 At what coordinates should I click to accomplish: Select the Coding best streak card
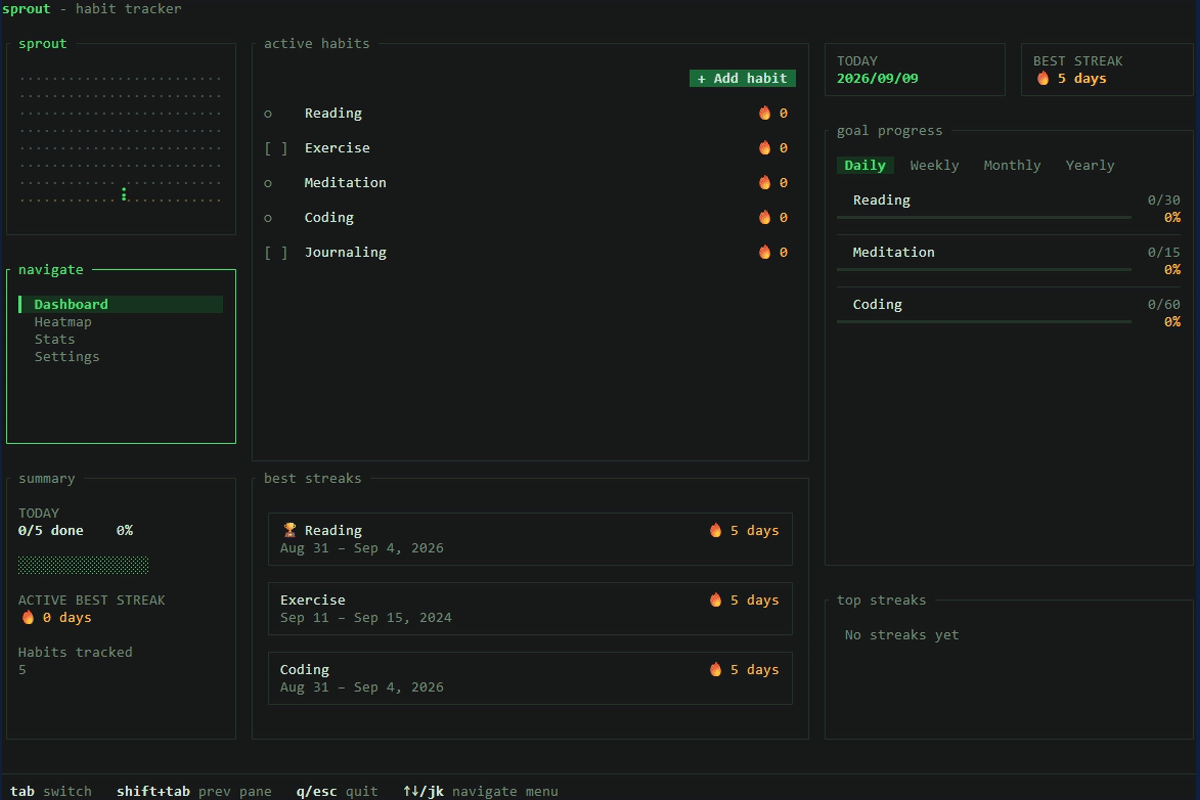point(530,678)
